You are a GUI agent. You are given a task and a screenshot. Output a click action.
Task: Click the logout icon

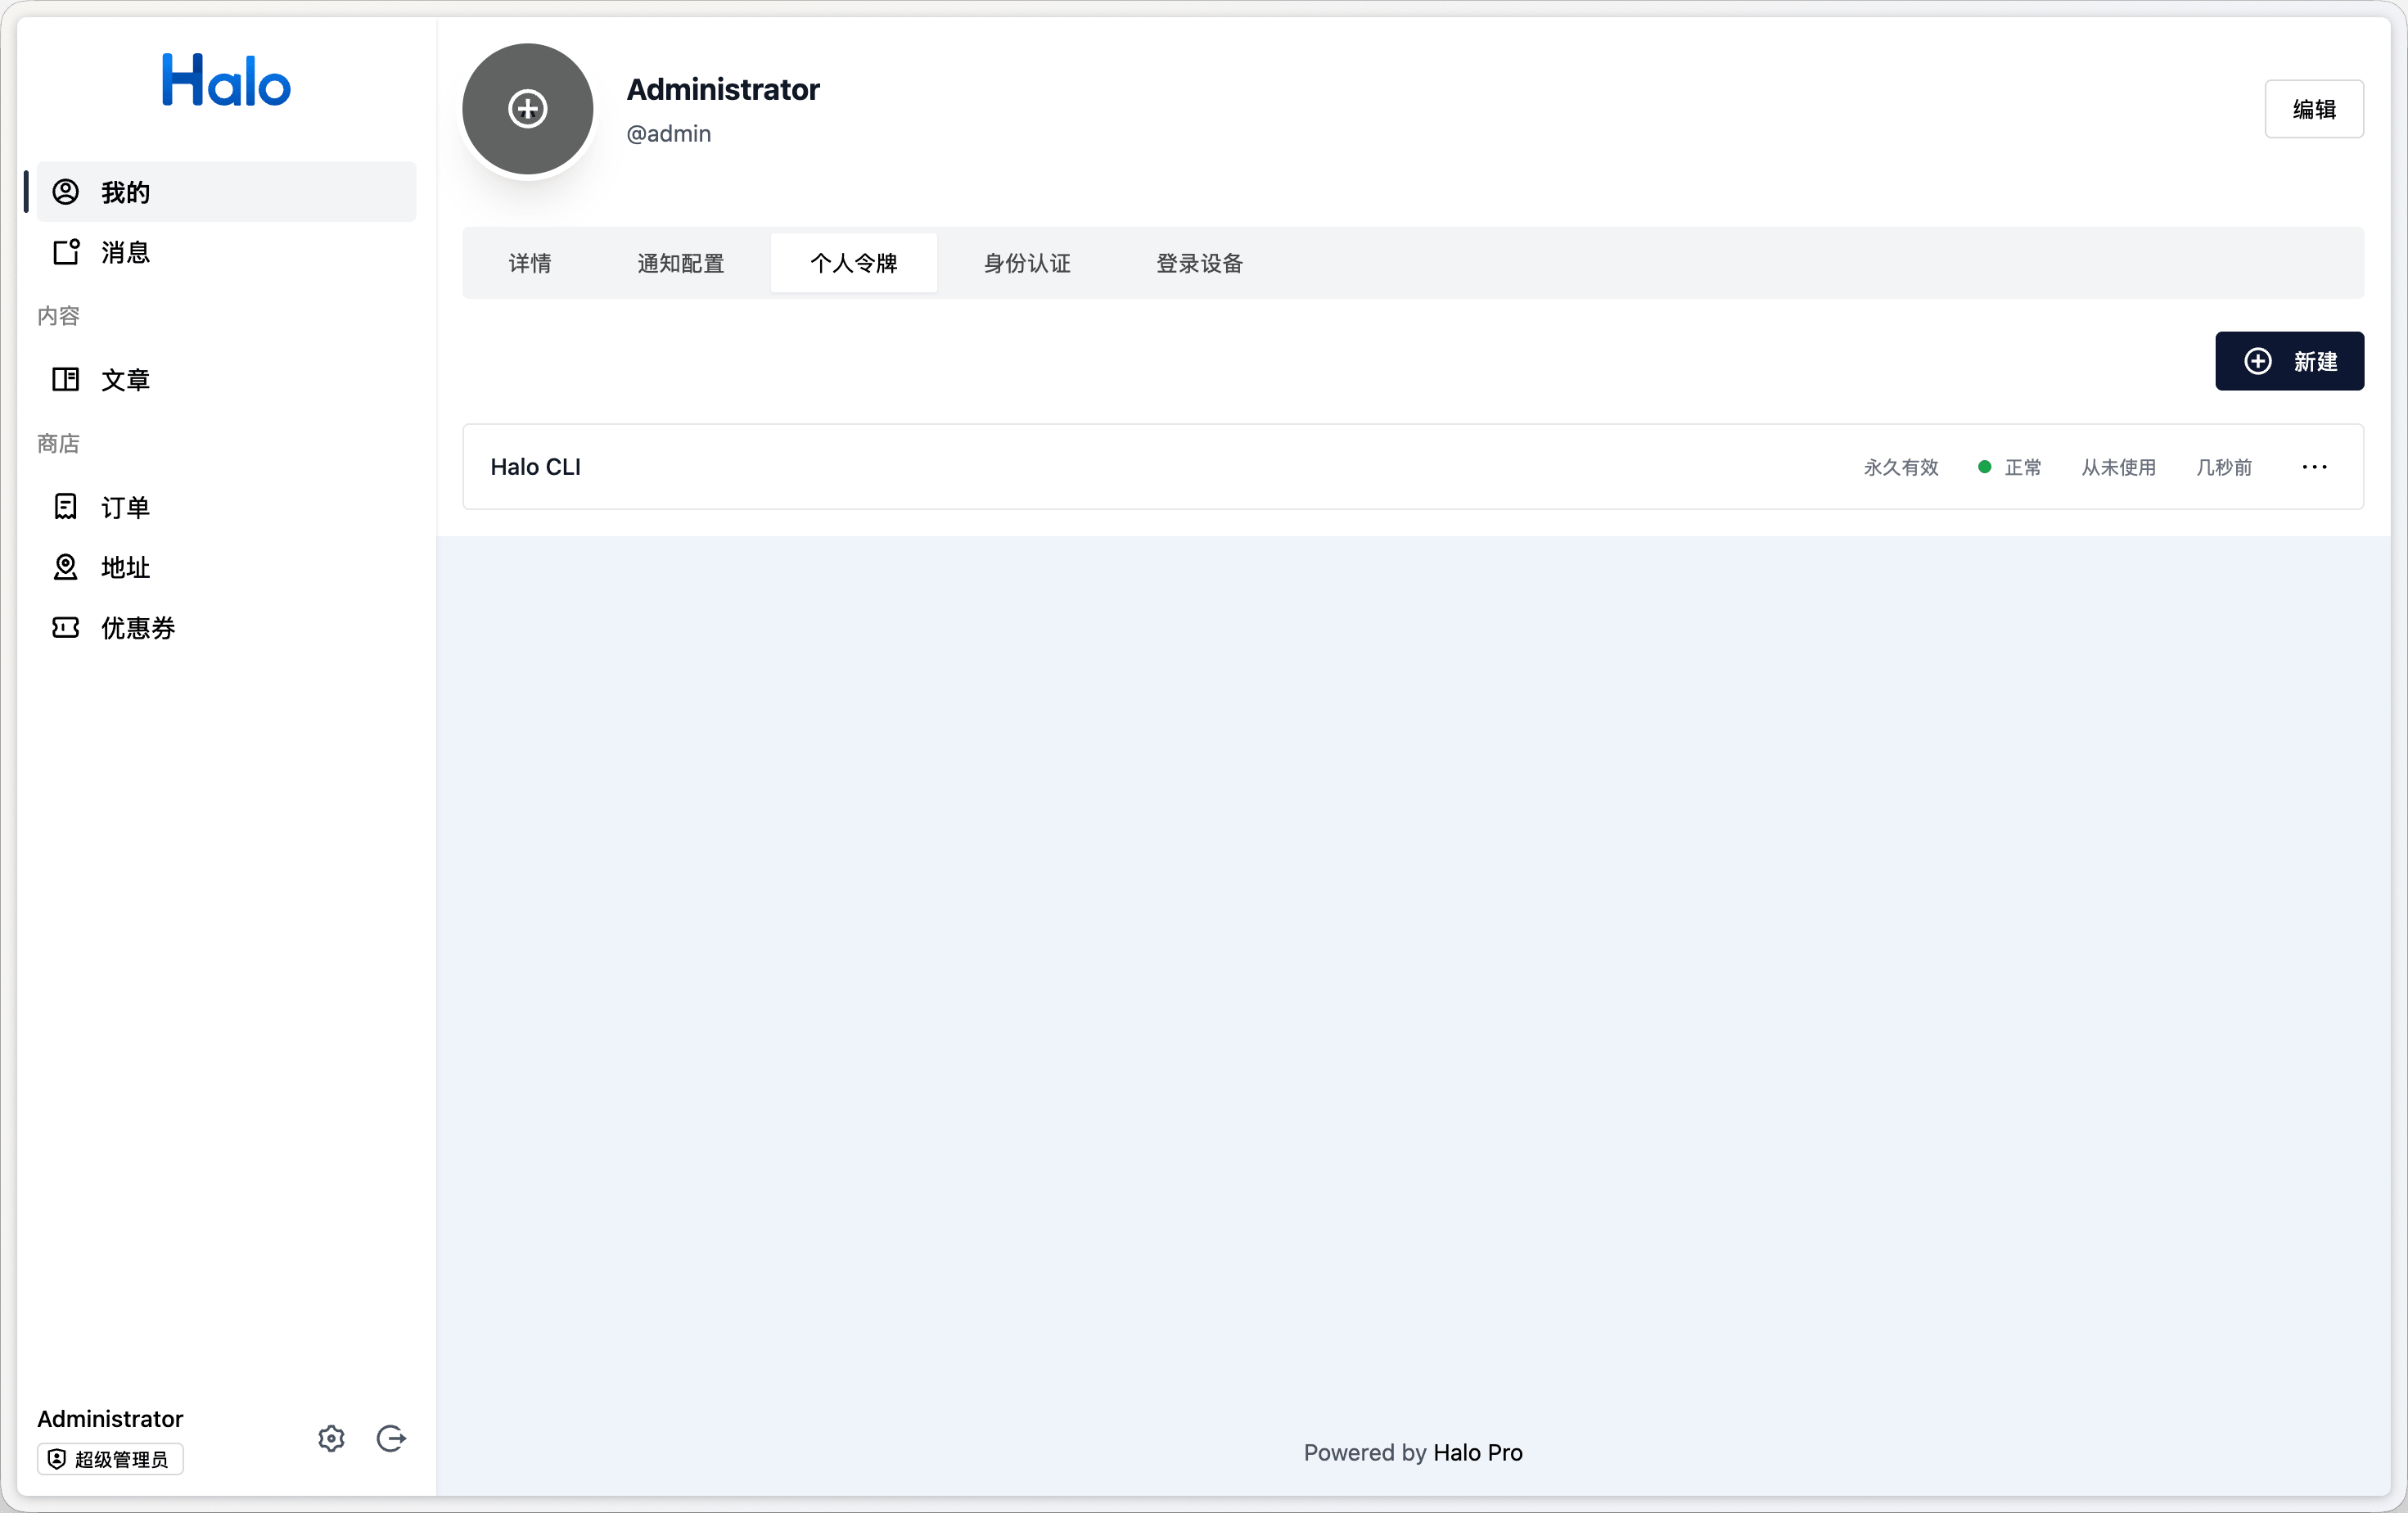(x=391, y=1438)
